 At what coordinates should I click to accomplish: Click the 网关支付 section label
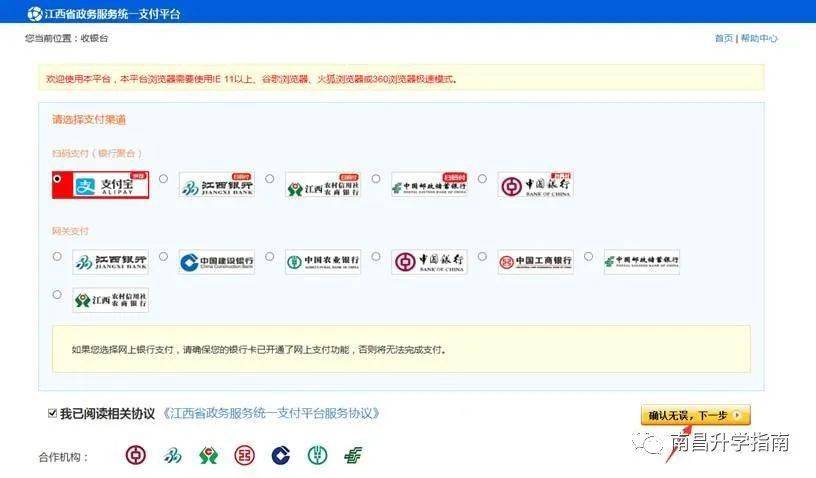pyautogui.click(x=70, y=231)
